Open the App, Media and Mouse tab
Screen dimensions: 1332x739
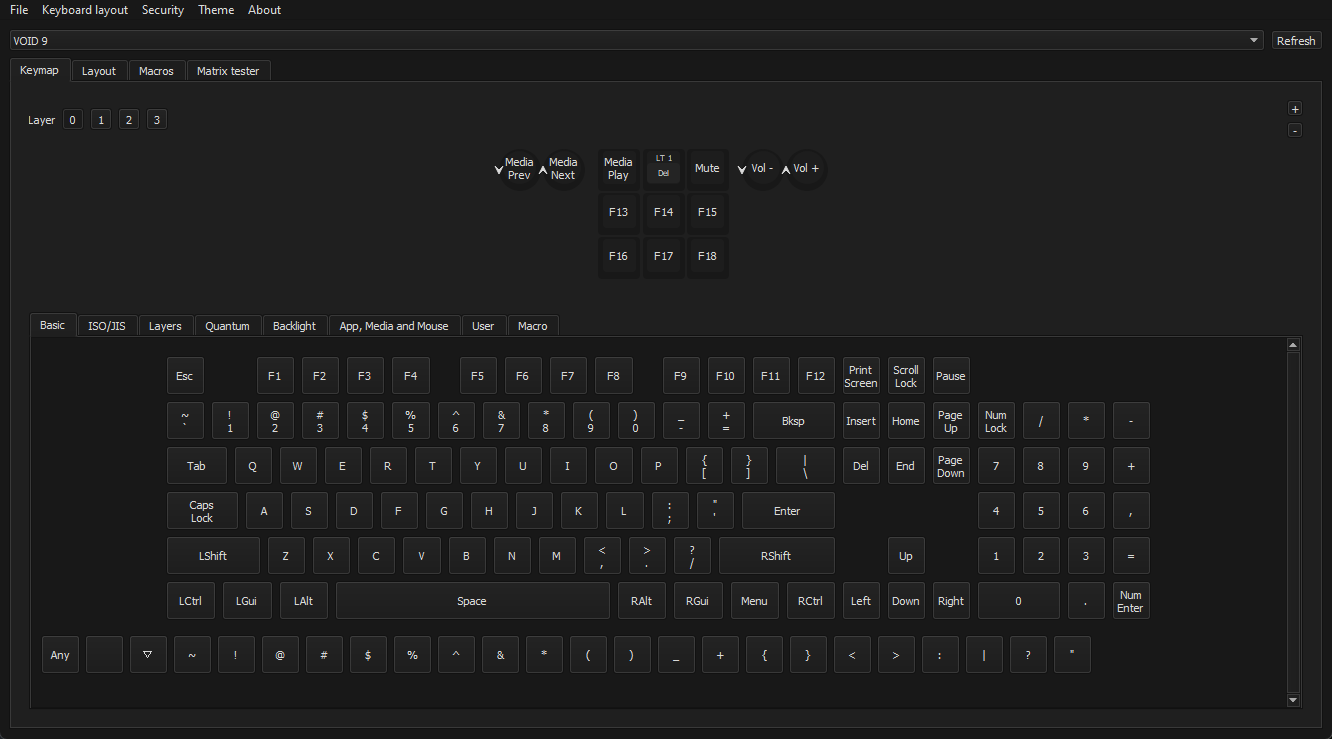(394, 326)
